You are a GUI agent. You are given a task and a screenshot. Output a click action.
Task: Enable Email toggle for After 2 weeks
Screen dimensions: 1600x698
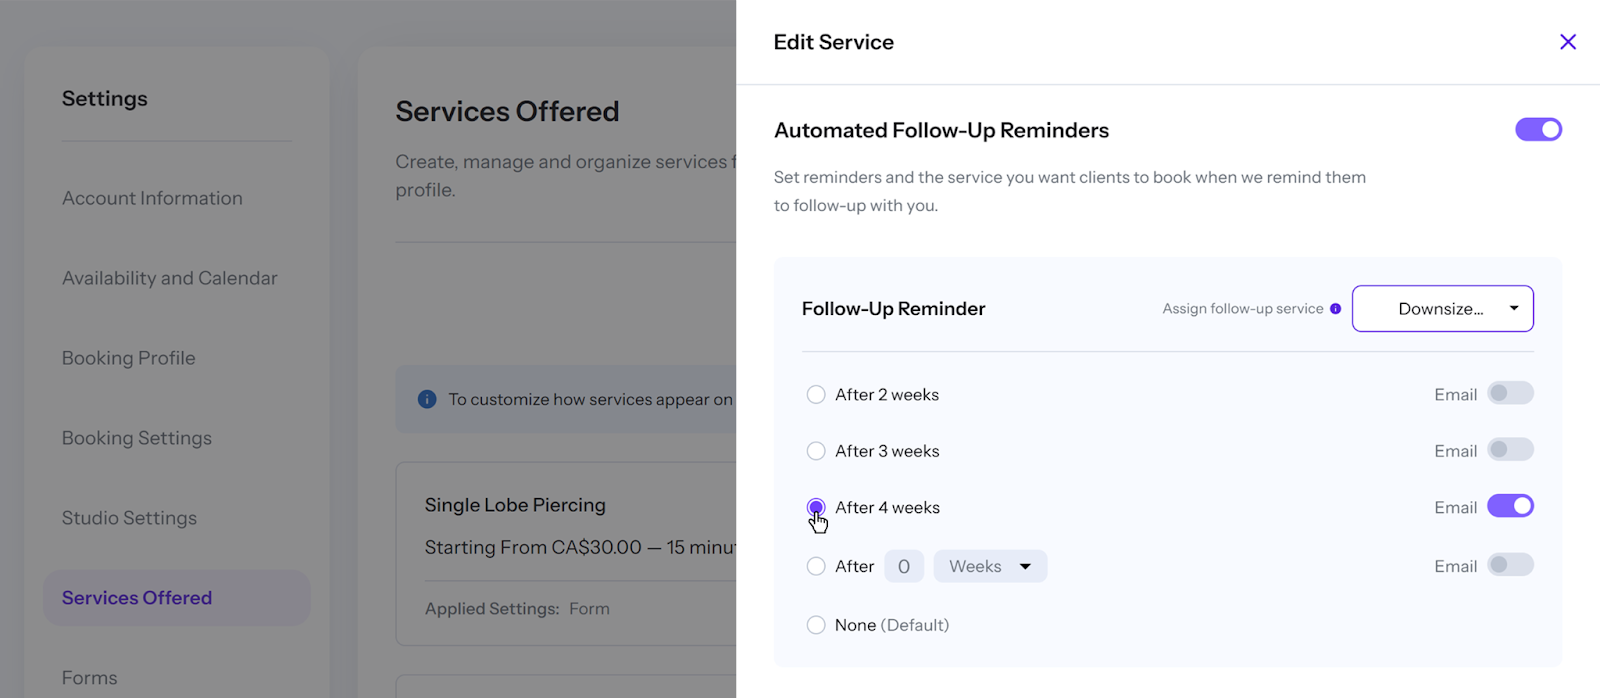(1509, 394)
